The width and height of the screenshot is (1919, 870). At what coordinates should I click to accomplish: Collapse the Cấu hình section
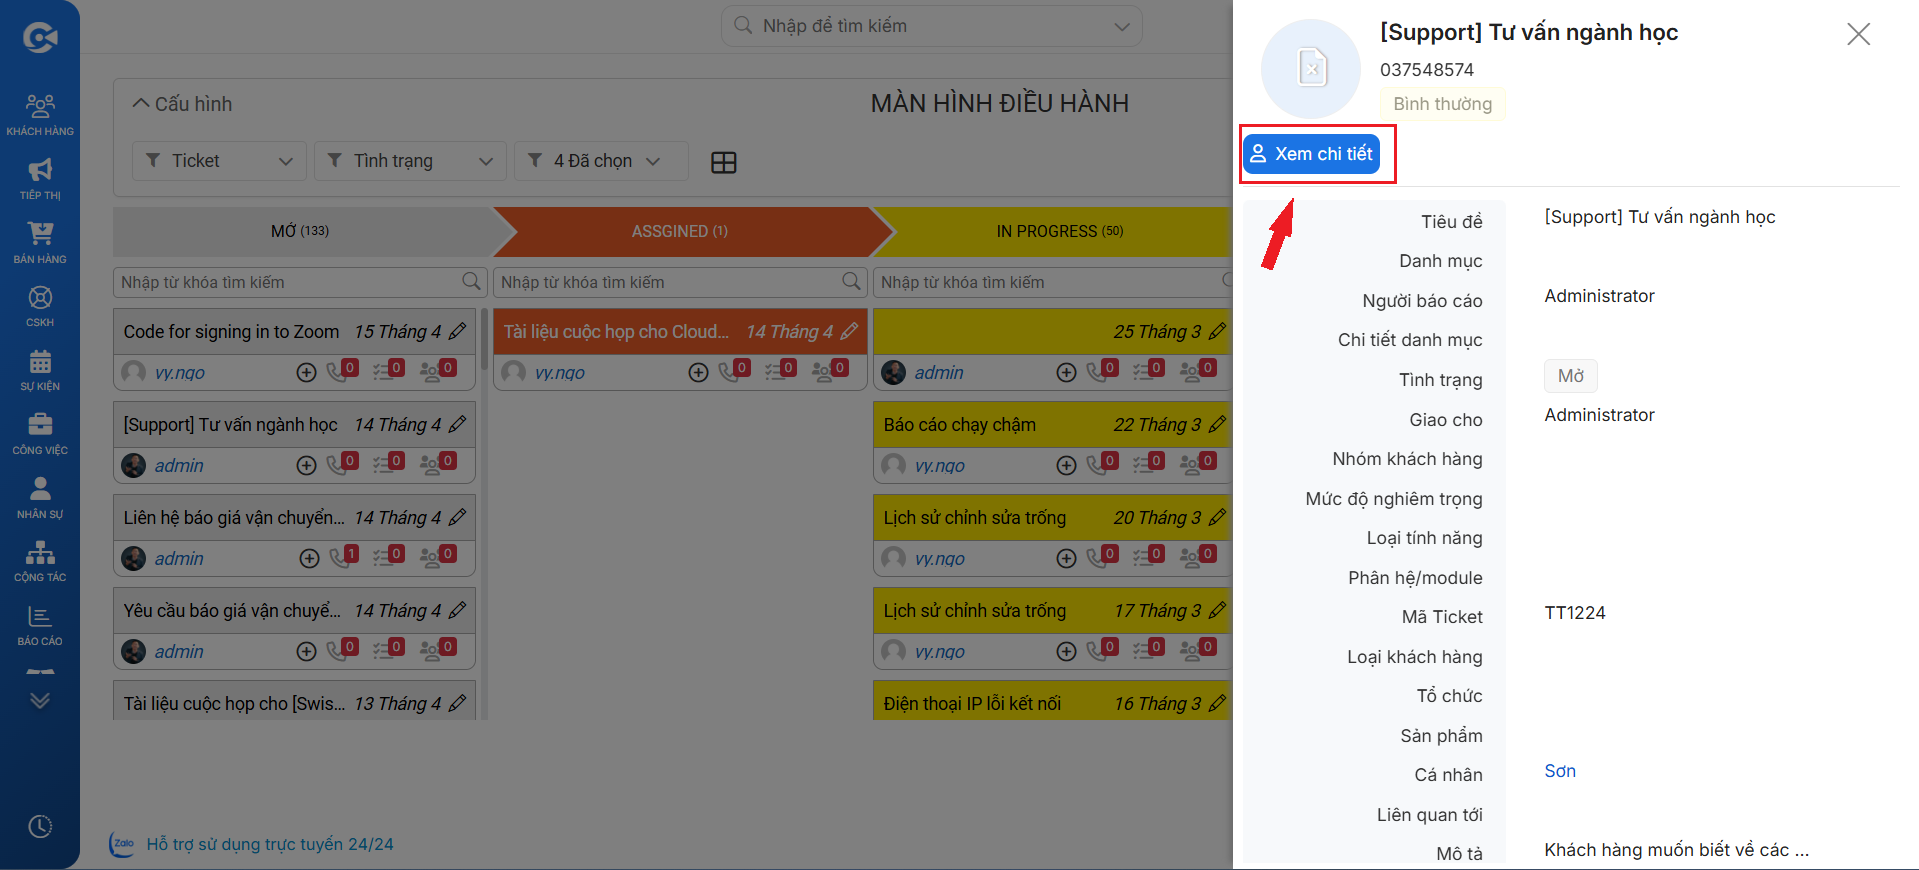tap(182, 104)
